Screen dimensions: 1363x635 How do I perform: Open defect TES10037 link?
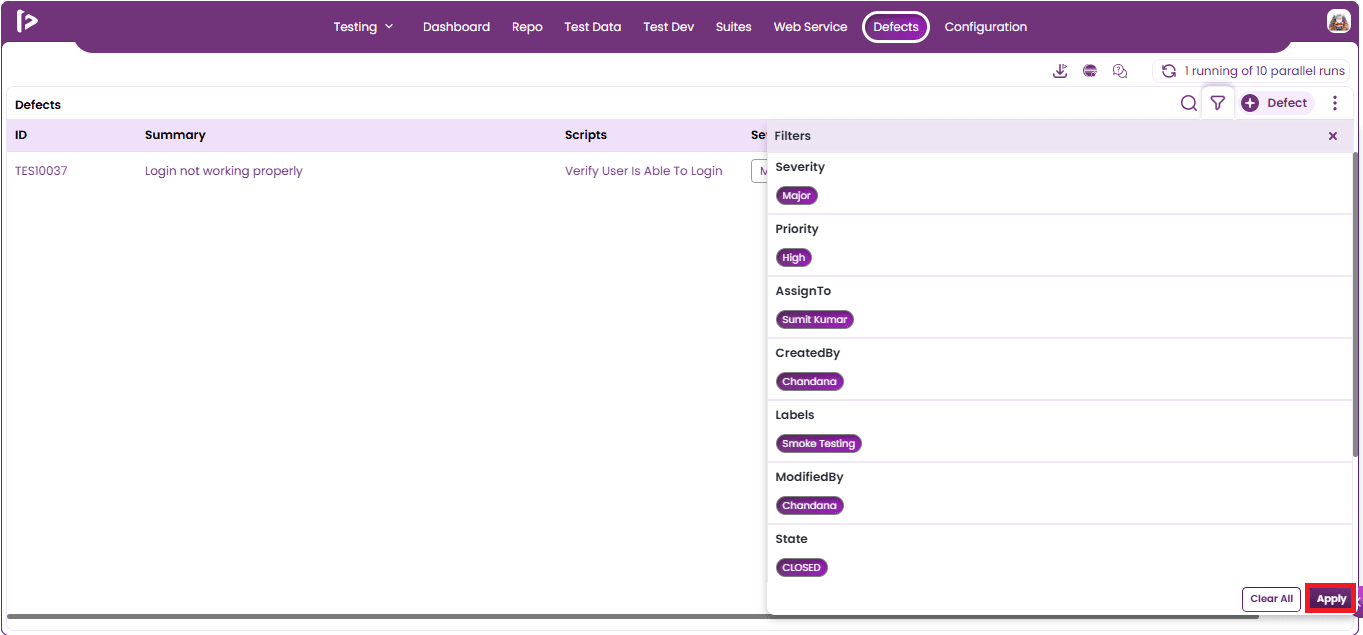pyautogui.click(x=41, y=171)
